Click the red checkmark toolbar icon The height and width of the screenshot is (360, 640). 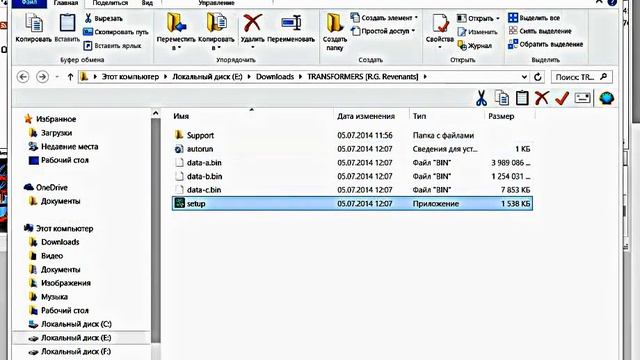tap(562, 98)
